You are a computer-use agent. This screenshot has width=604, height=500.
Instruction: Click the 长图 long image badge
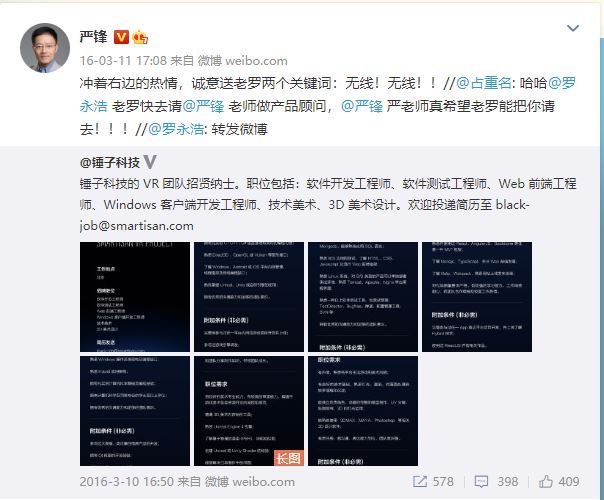click(289, 458)
